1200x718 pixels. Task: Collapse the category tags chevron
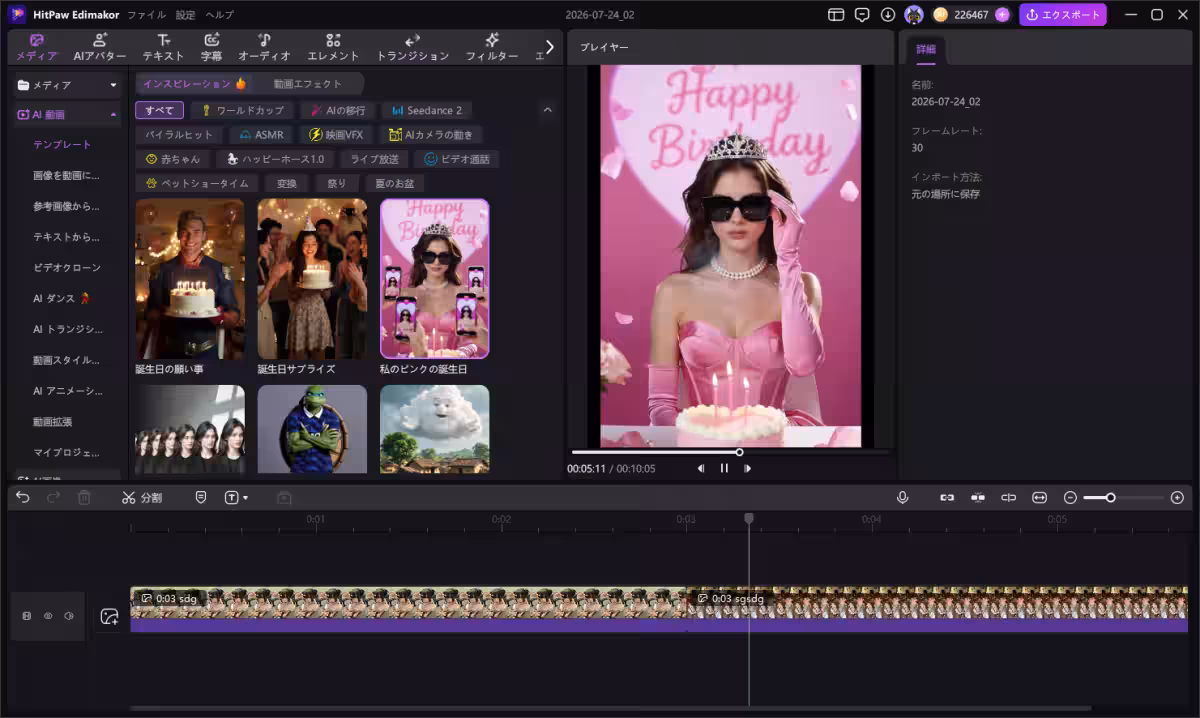pos(547,110)
